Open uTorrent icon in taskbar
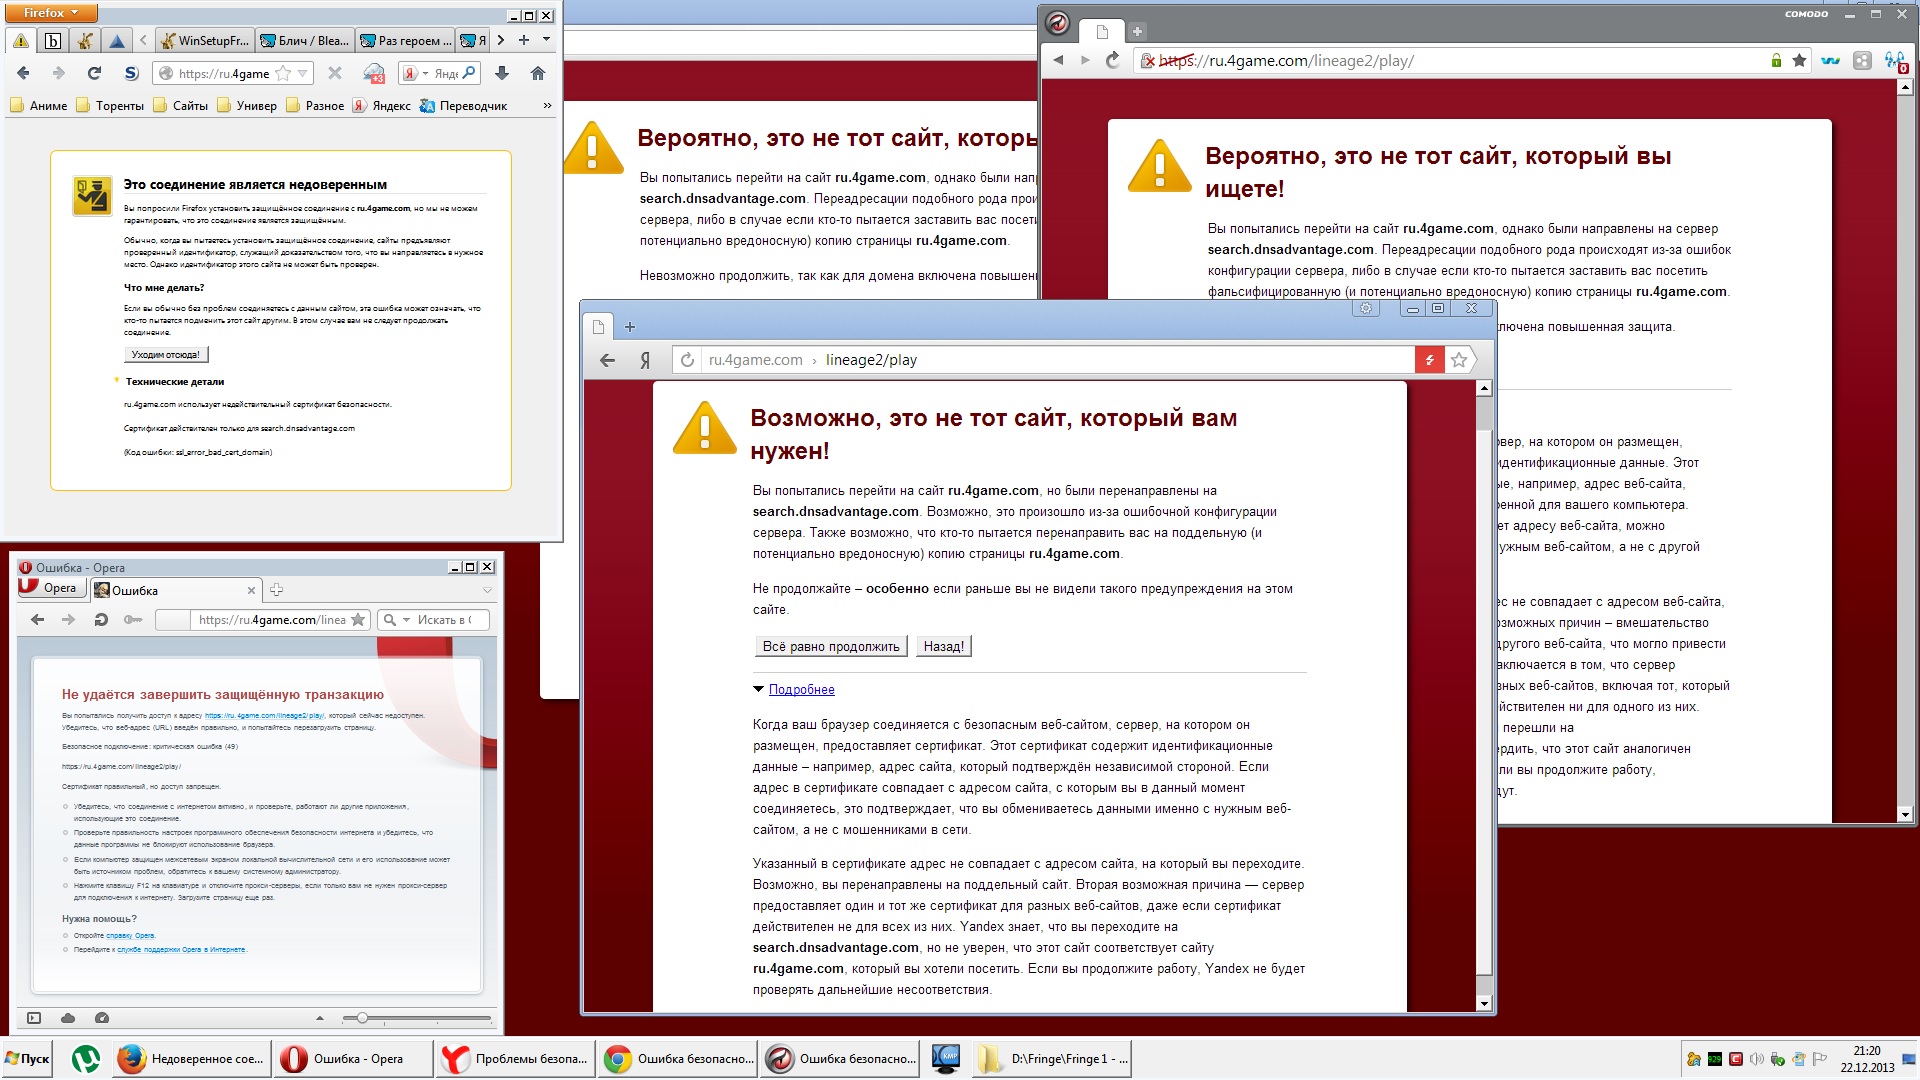Screen dimensions: 1920x1080 point(86,1059)
